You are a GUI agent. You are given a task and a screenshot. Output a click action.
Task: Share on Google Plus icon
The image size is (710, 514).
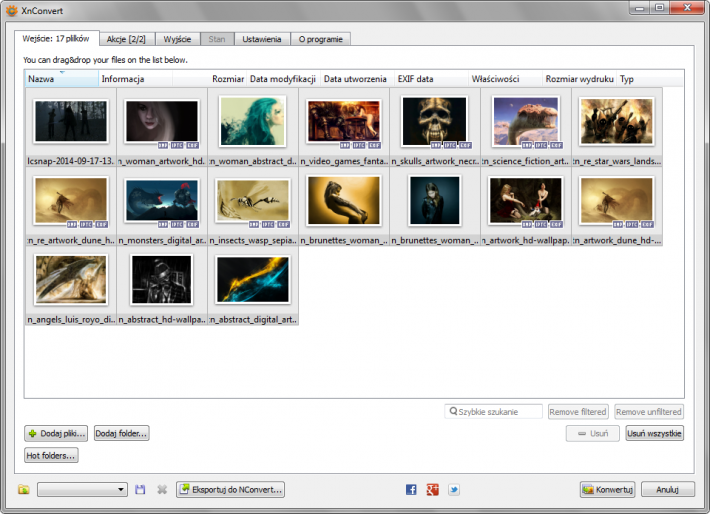(x=432, y=490)
